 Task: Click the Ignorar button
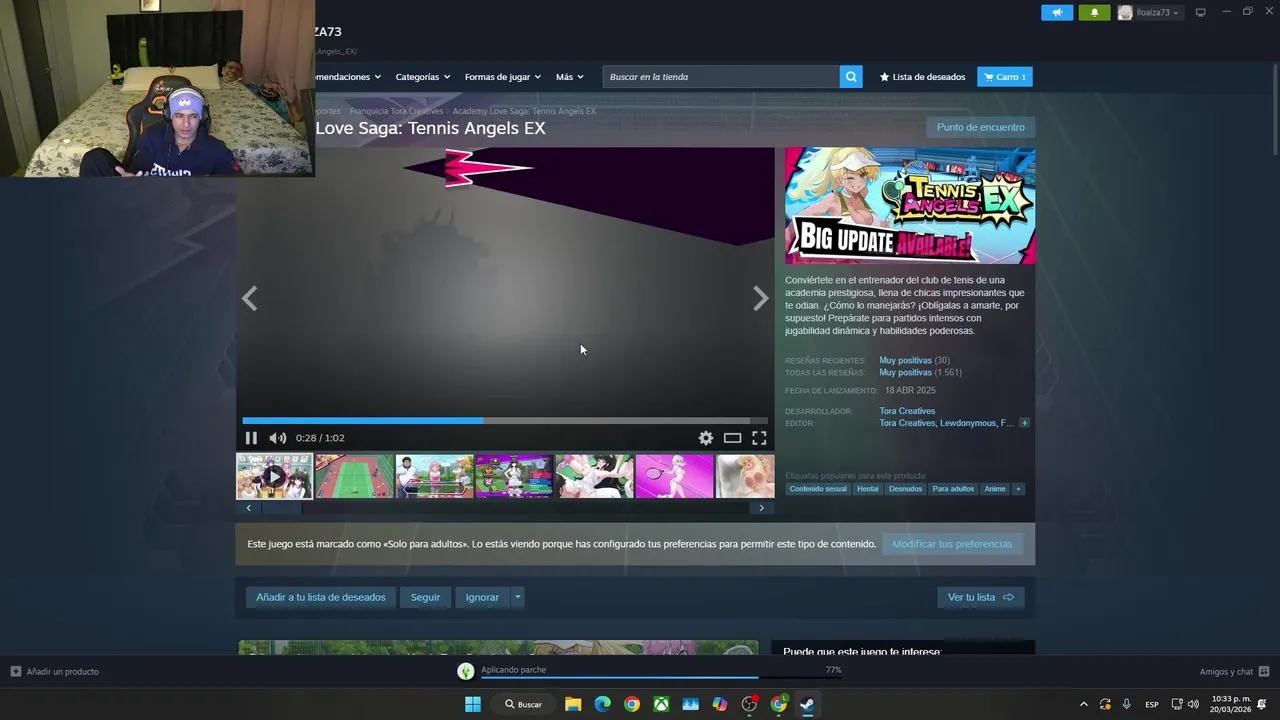coord(482,597)
